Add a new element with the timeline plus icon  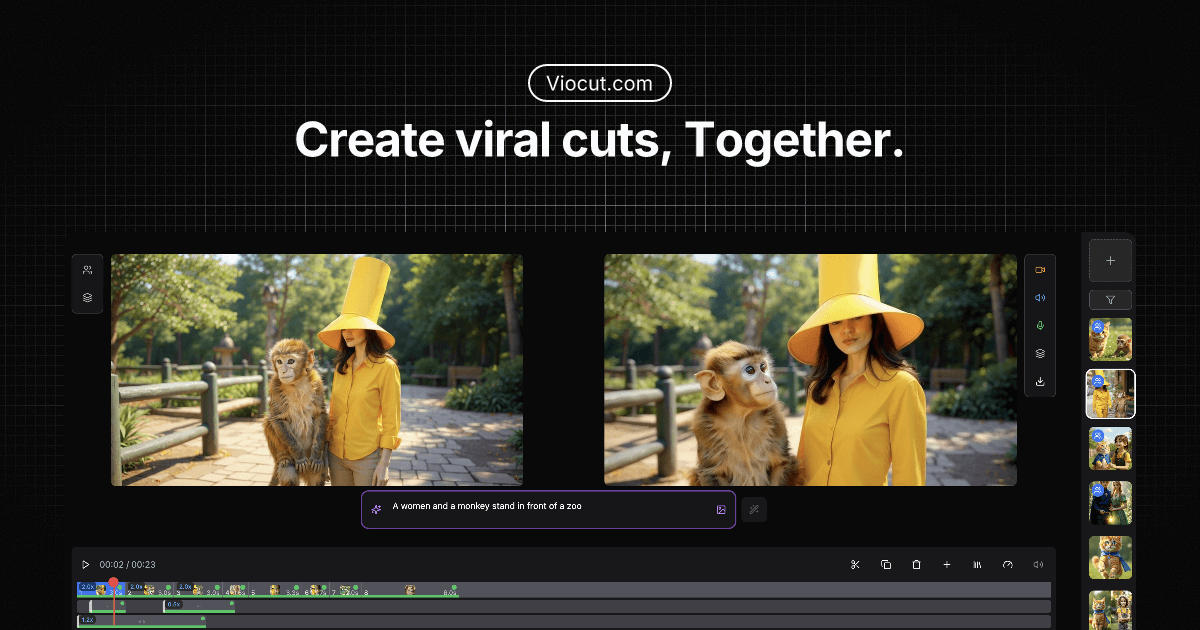click(947, 564)
